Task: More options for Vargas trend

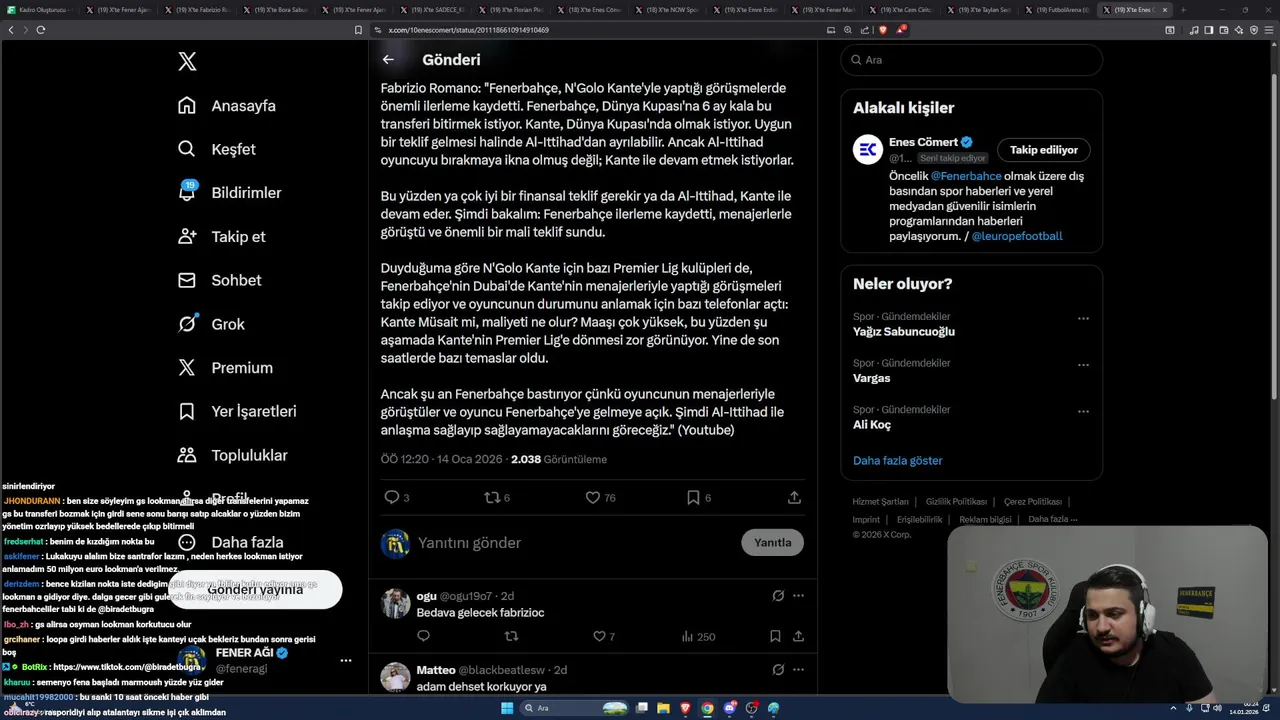Action: 1083,365
